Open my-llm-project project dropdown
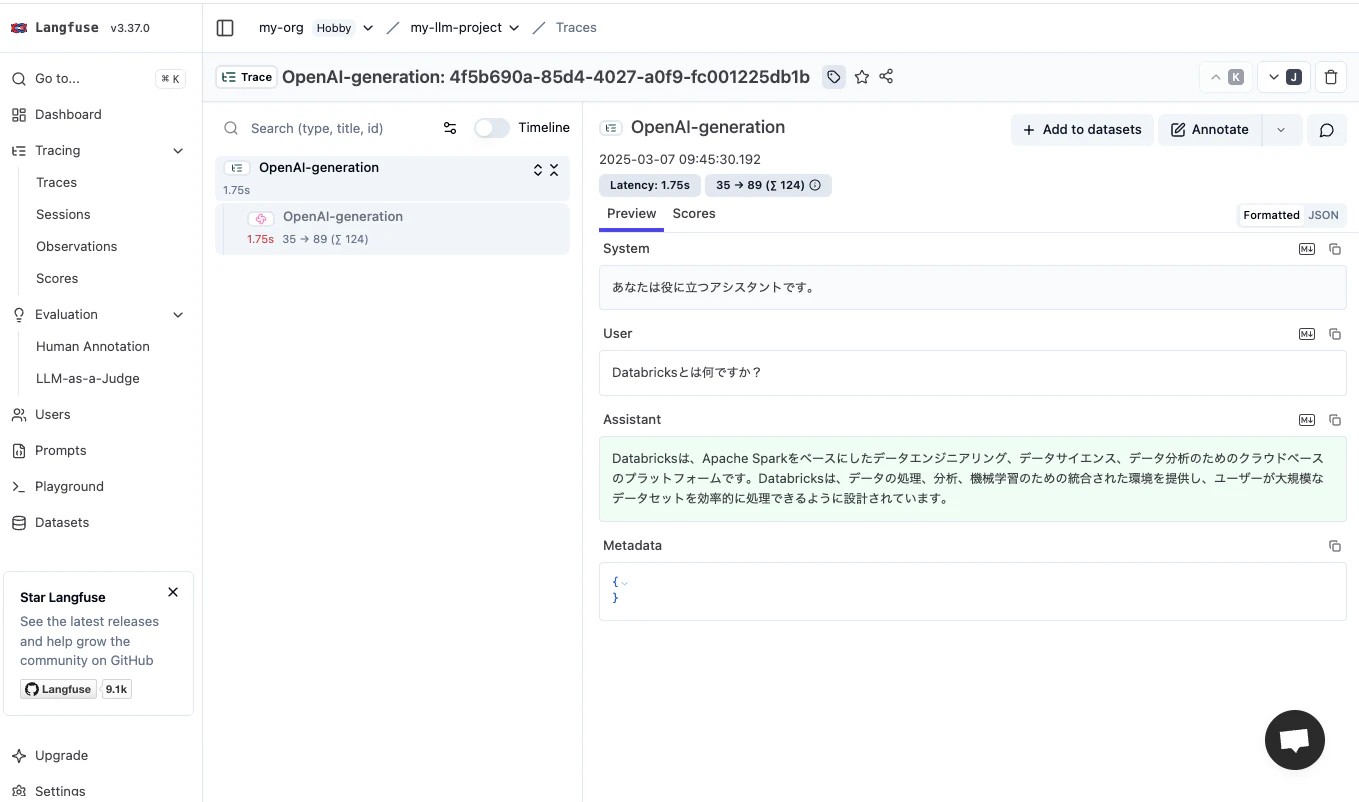The height and width of the screenshot is (802, 1359). (514, 28)
